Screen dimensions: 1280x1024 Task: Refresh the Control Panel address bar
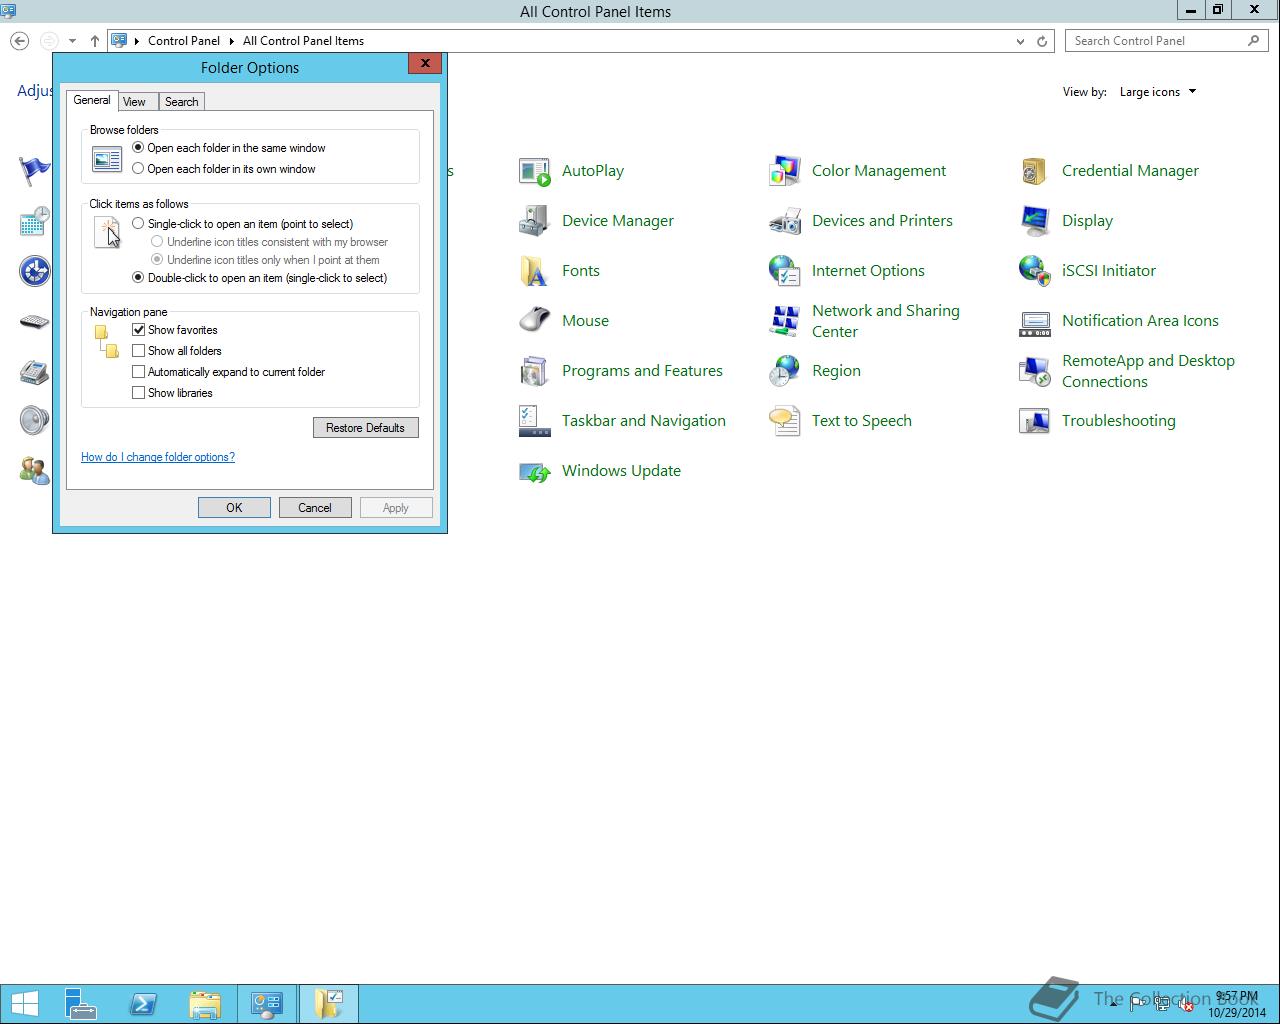[1042, 41]
